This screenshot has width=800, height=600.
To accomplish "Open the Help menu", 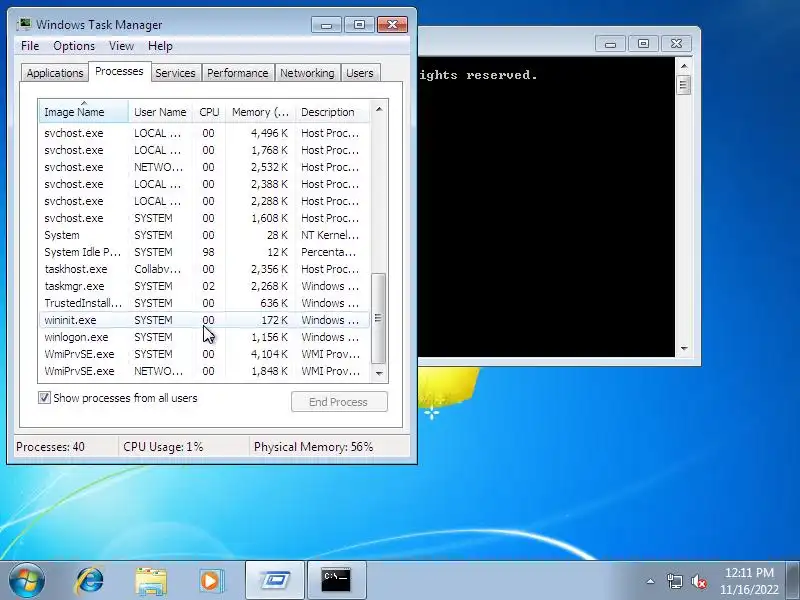I will (x=160, y=46).
